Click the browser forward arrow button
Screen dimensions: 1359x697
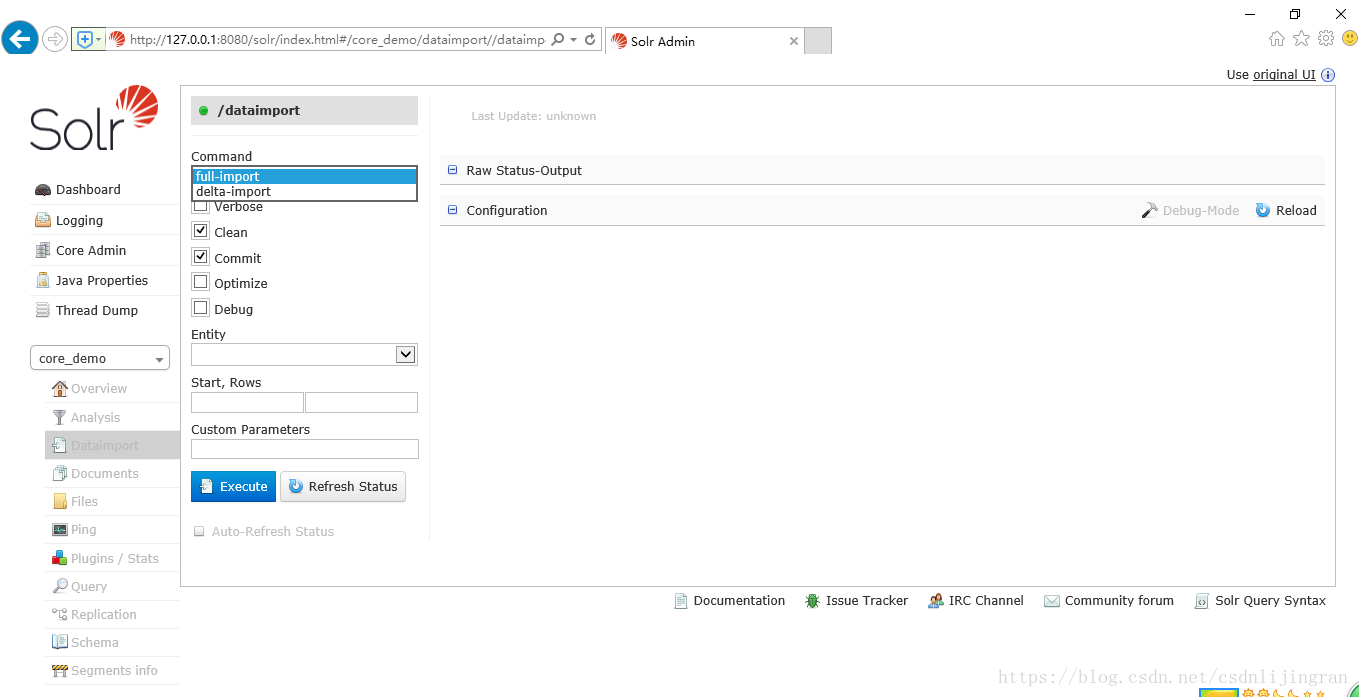pyautogui.click(x=55, y=39)
